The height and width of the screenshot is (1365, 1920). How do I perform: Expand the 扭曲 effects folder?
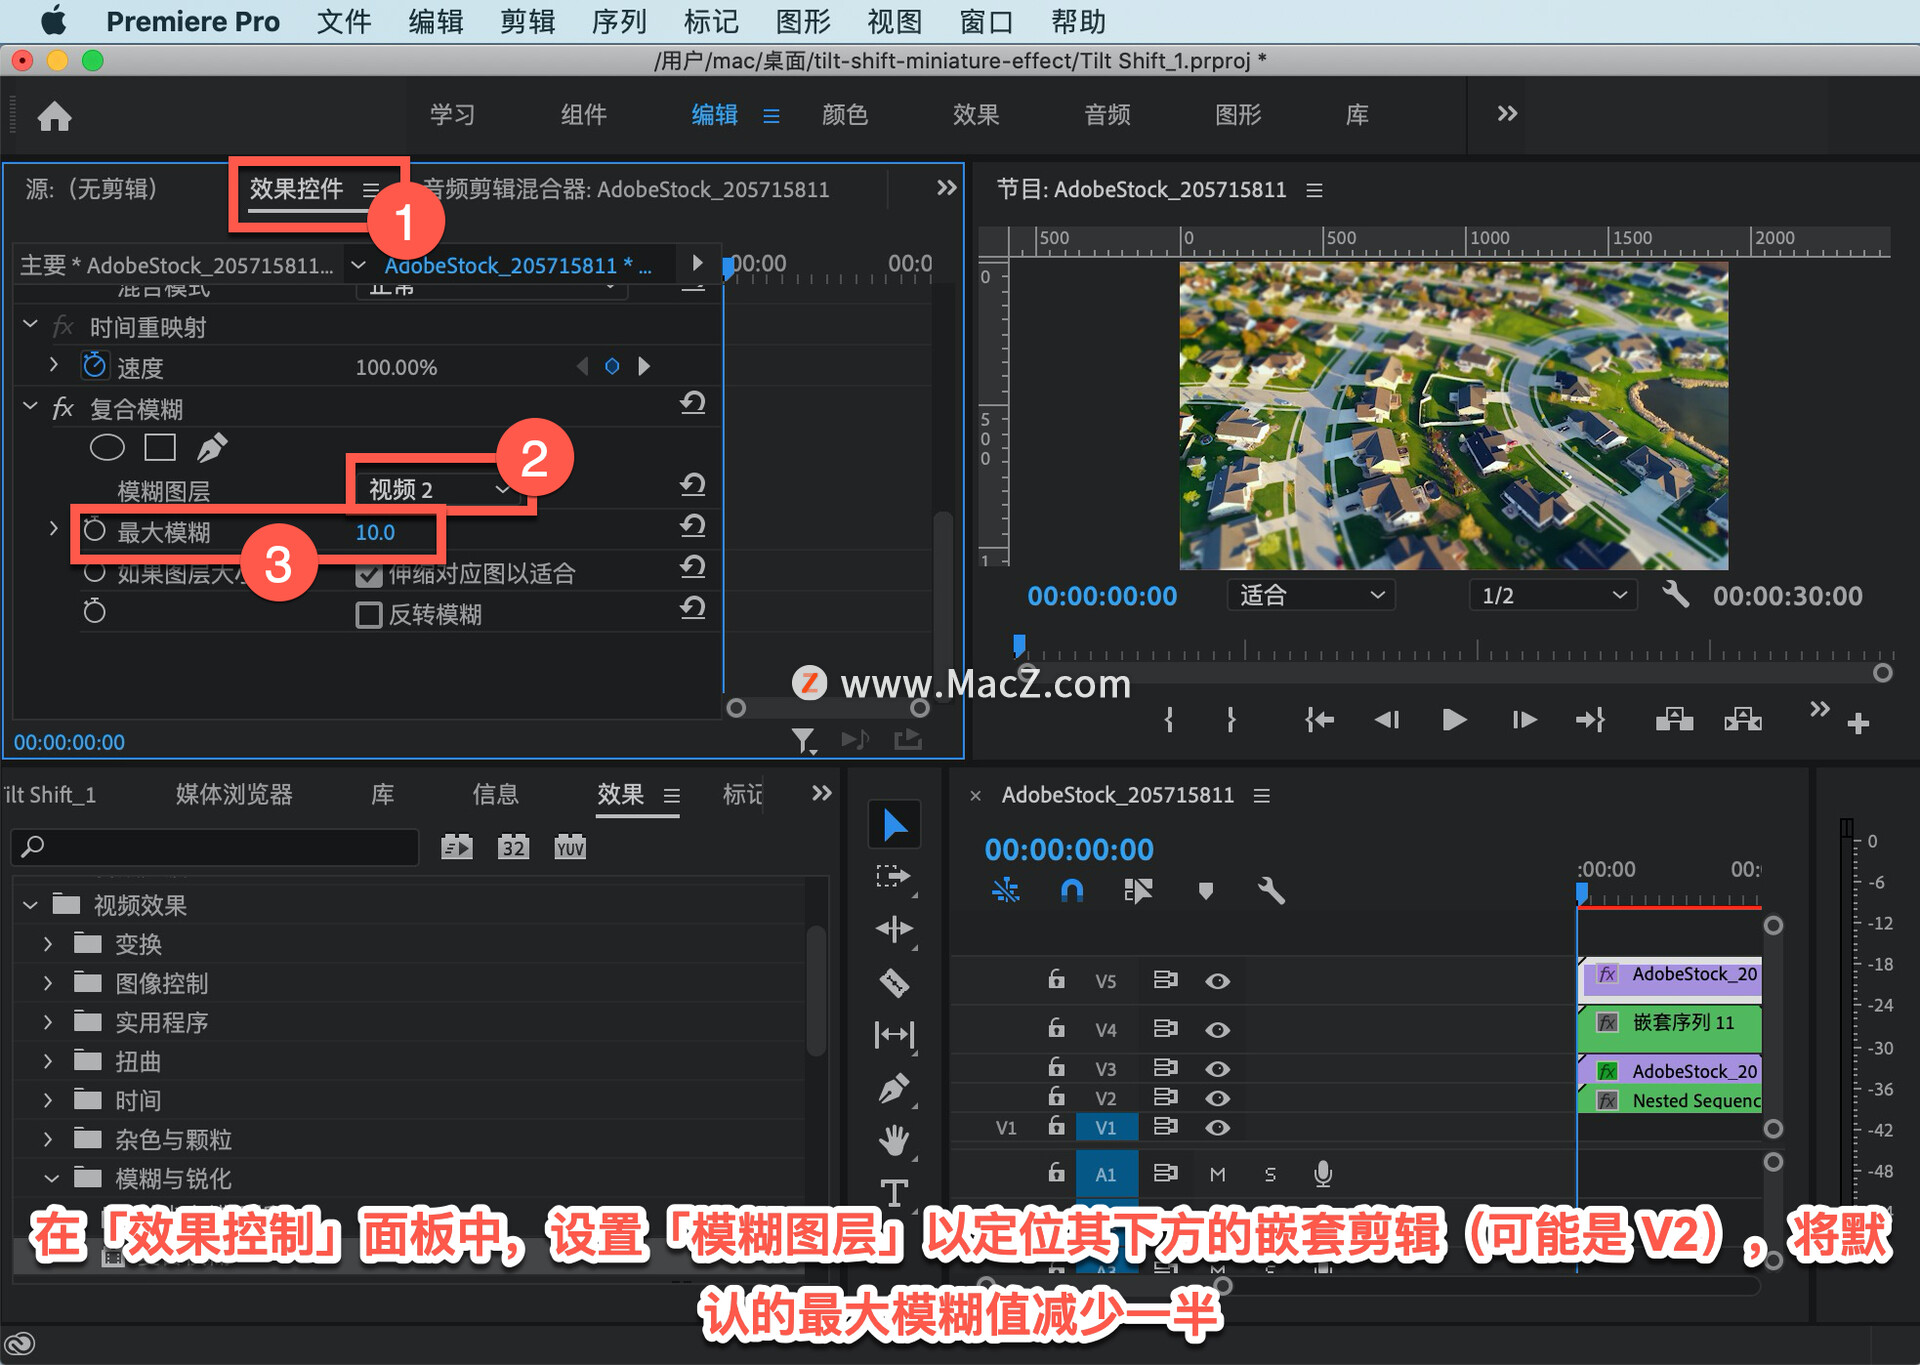point(47,1060)
